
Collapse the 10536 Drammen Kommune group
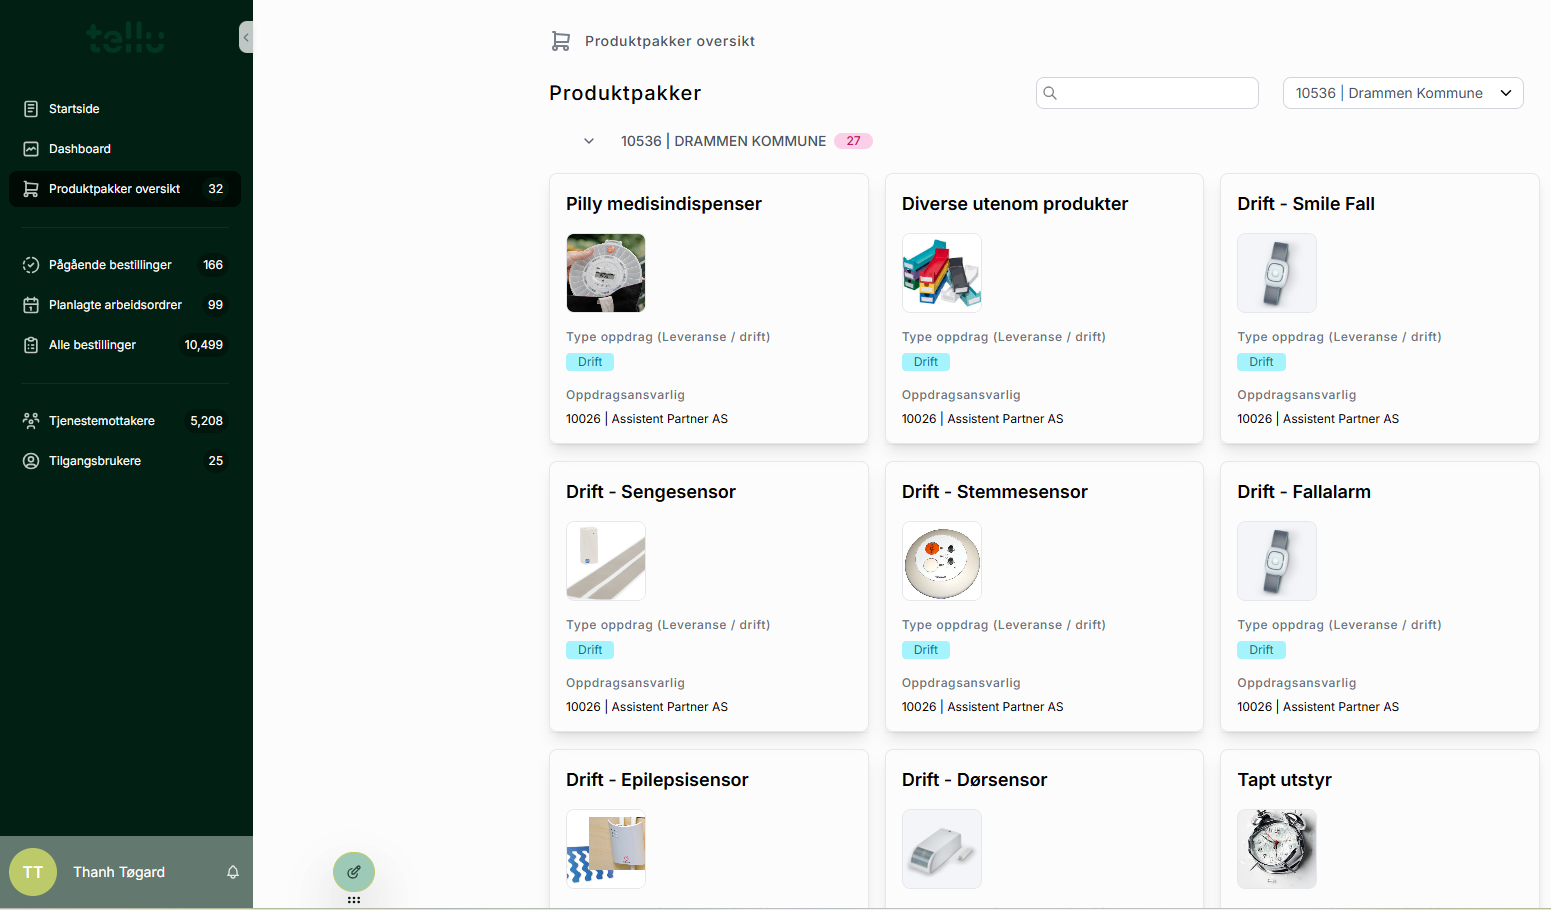(589, 141)
